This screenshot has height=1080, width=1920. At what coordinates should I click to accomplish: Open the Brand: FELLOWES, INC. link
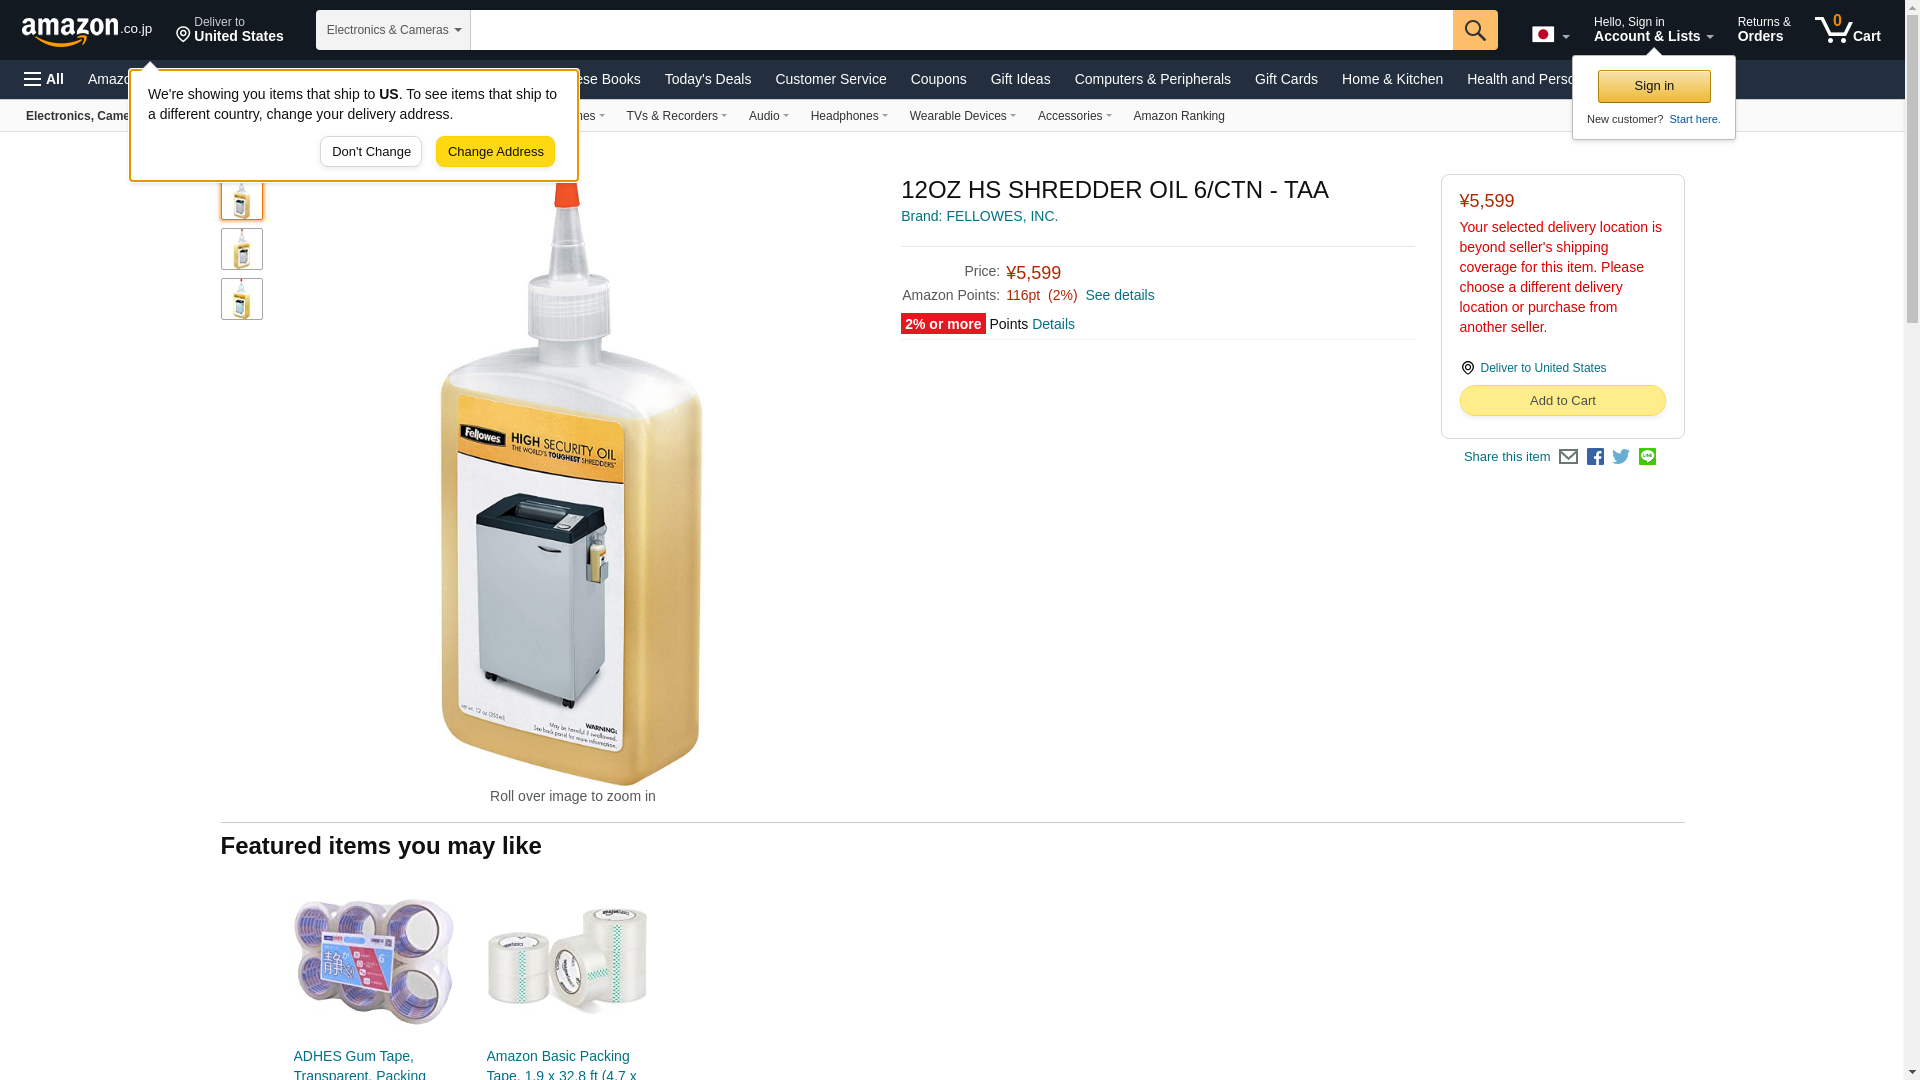[x=979, y=216]
